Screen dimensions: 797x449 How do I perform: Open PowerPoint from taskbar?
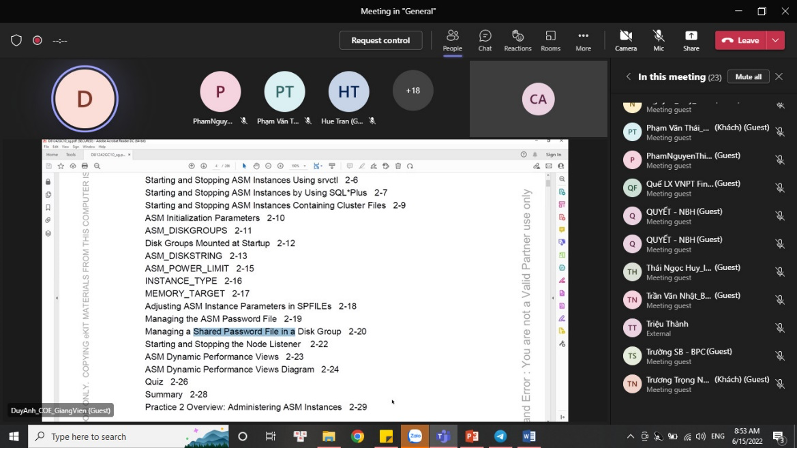click(472, 436)
